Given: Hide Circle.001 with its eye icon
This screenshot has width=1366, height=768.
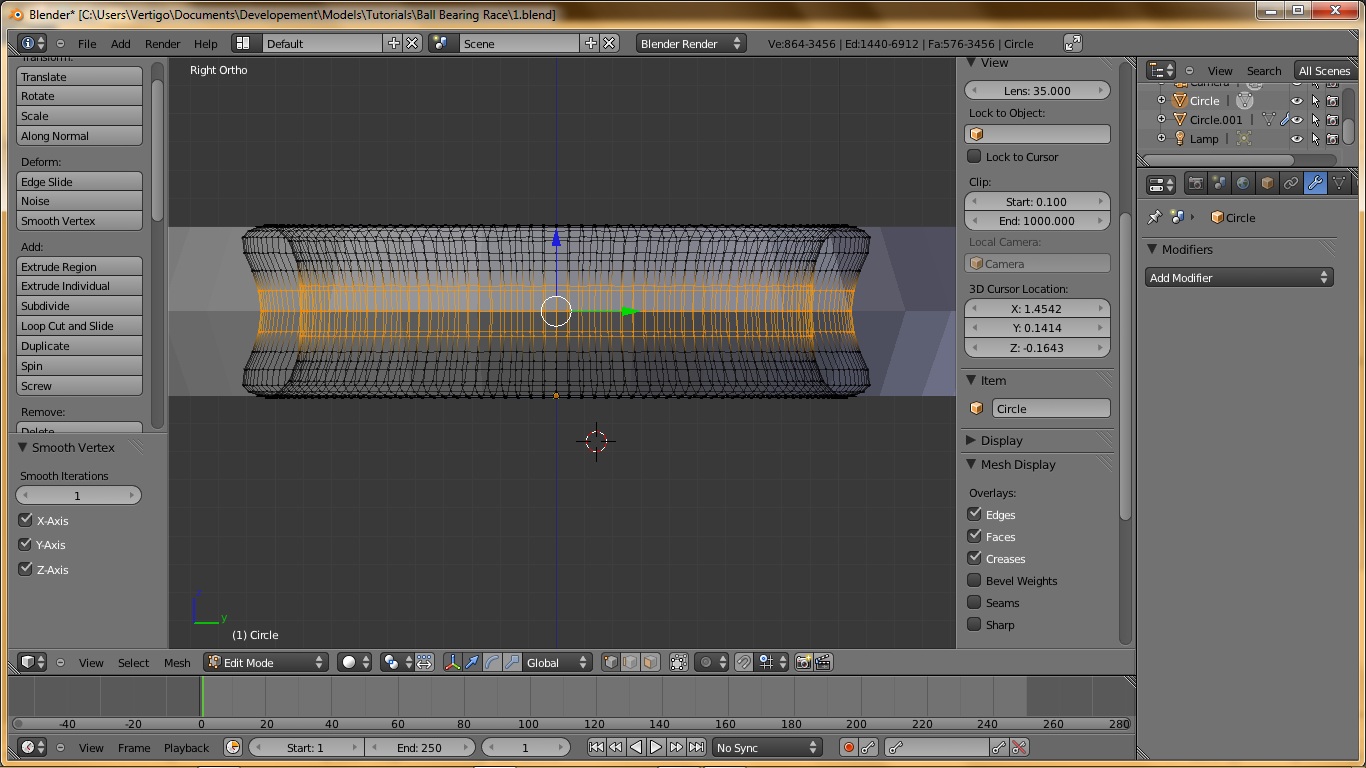Looking at the screenshot, I should click(x=1297, y=120).
